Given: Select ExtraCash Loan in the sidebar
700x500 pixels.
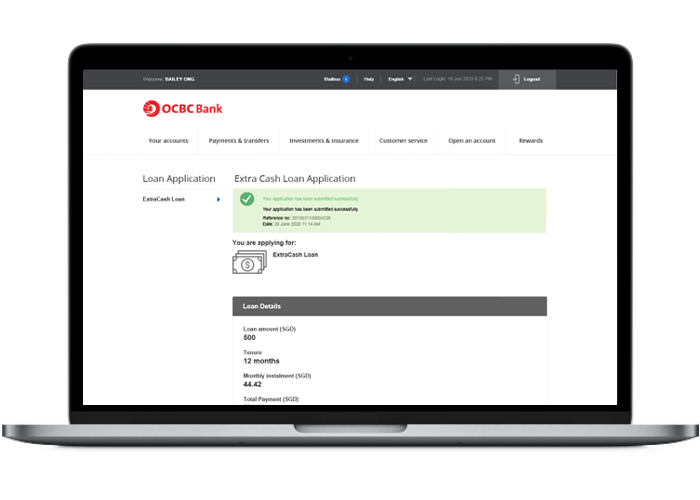Looking at the screenshot, I should point(163,199).
